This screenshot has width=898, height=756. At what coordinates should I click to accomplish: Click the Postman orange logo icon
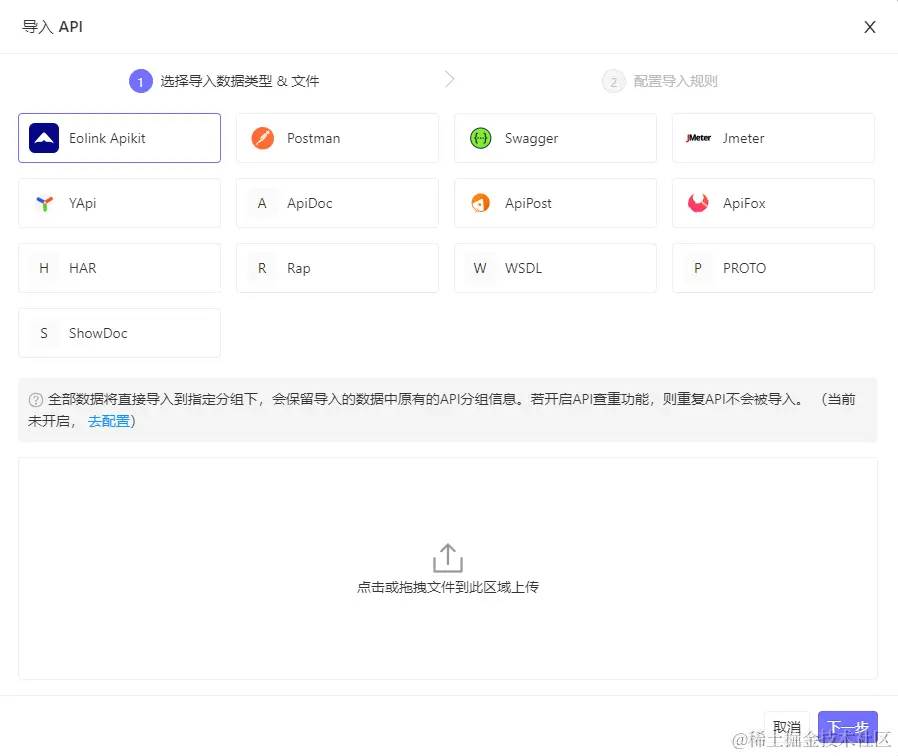click(262, 138)
